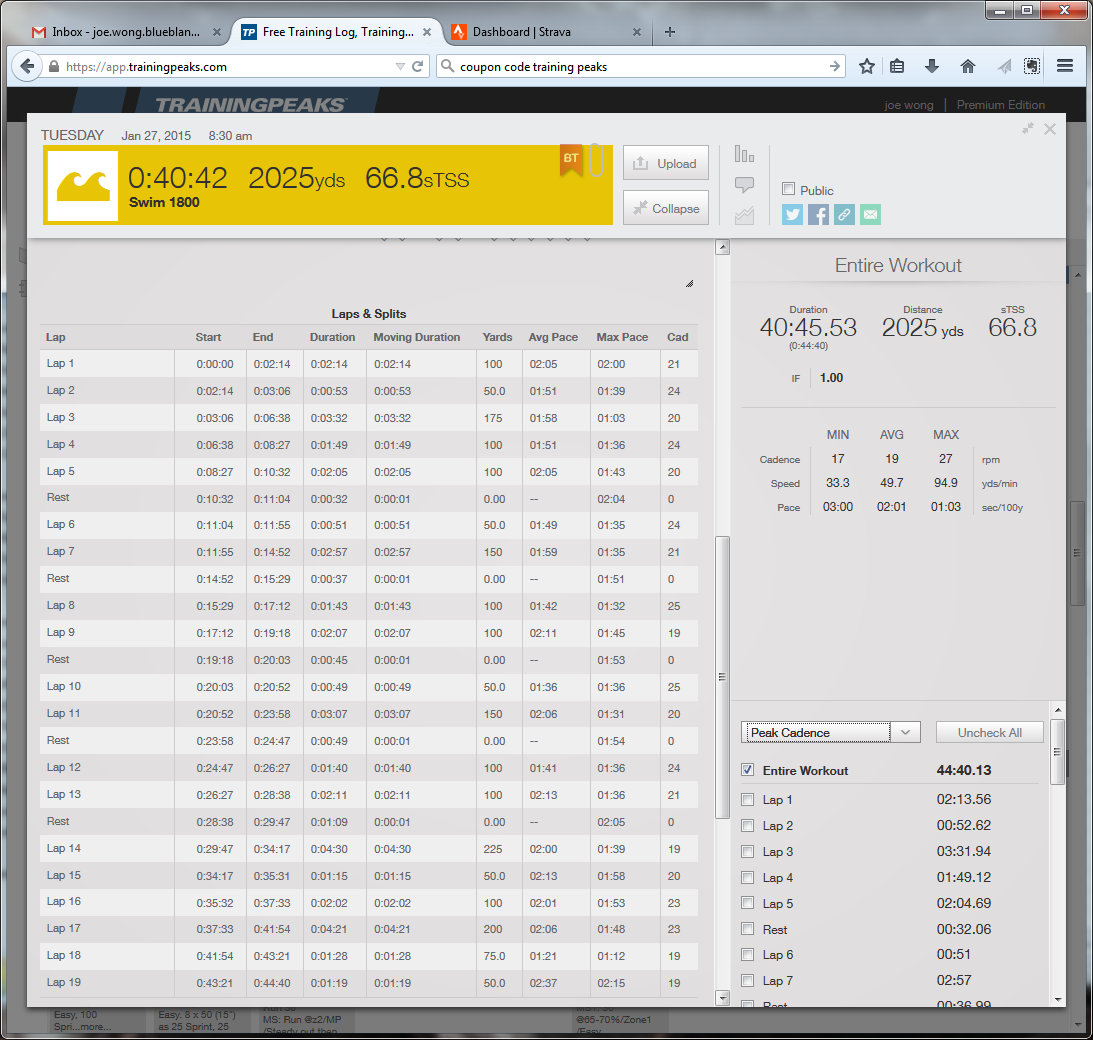1093x1040 pixels.
Task: Enable the Public checkbox
Action: [x=788, y=189]
